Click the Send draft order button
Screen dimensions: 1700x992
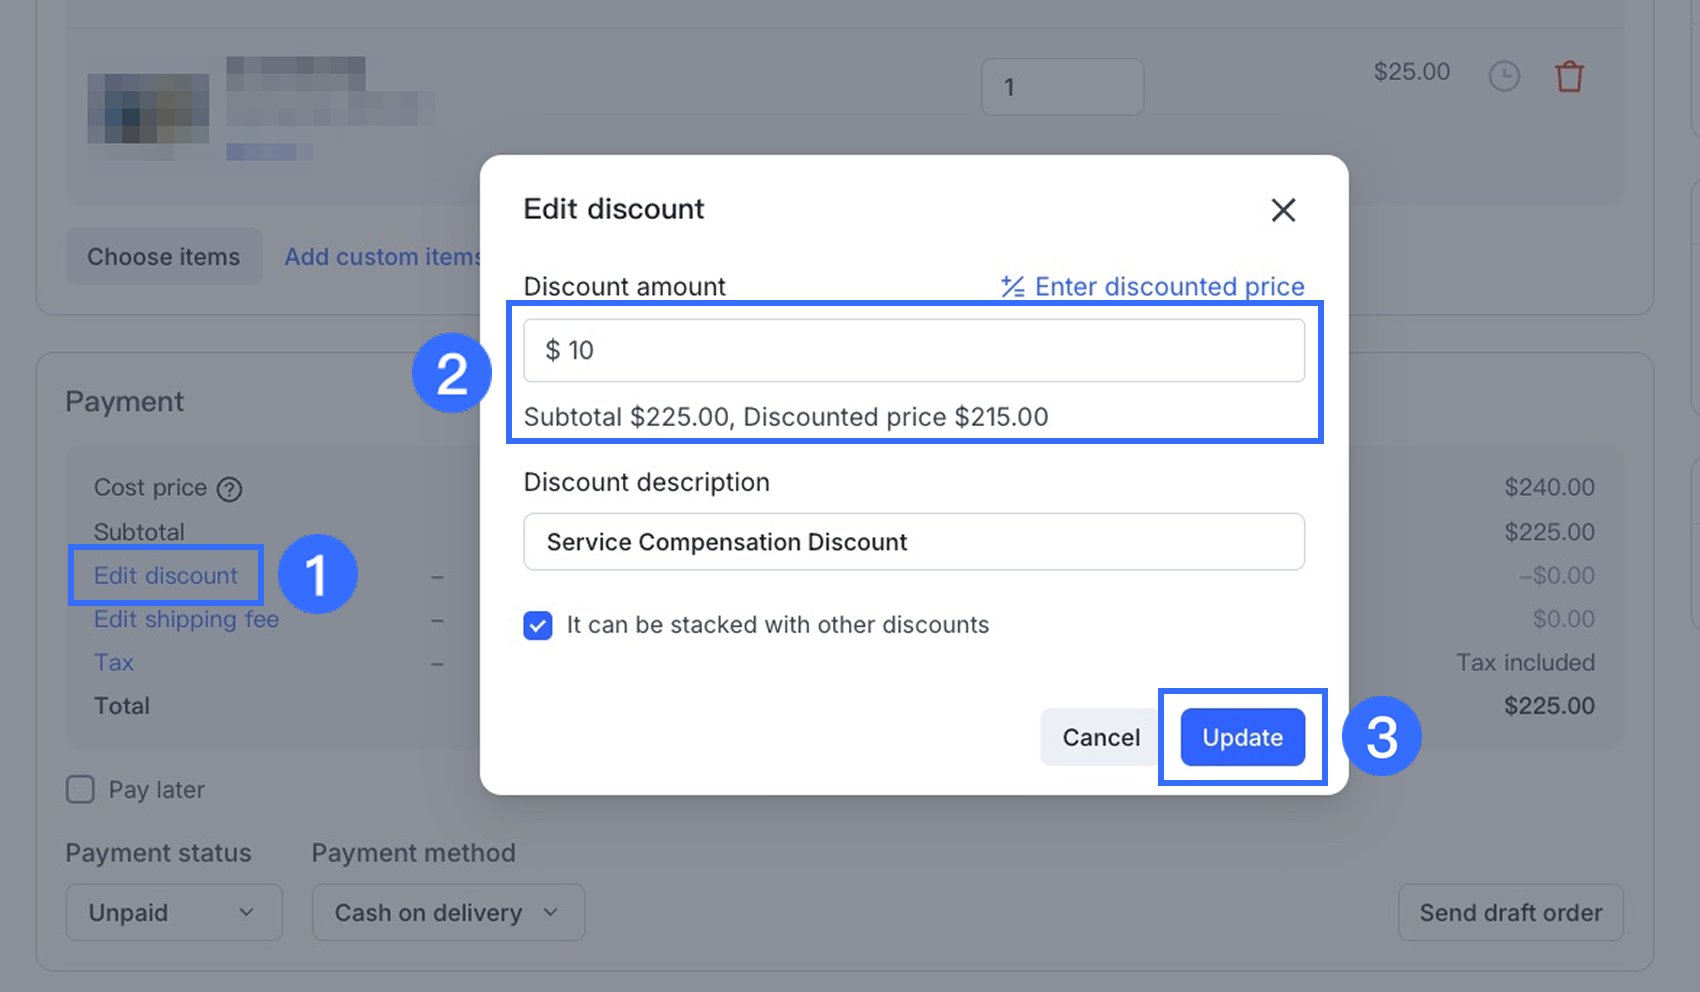click(1510, 912)
